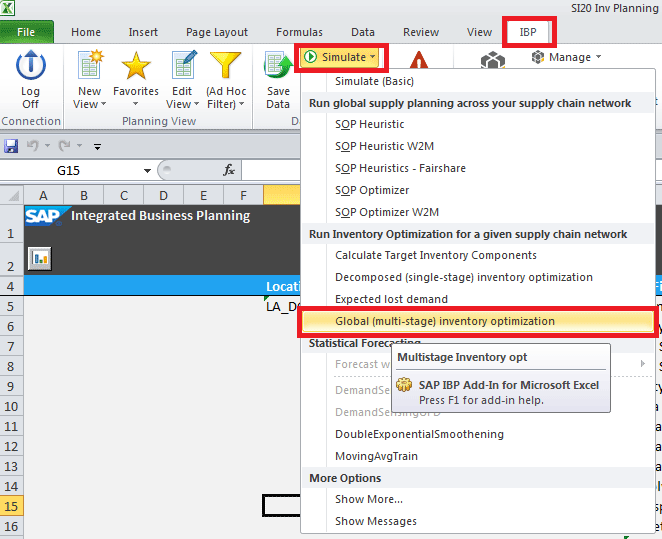Click the quick access Save disk icon
Screen dimensions: 662x539
coord(12,146)
